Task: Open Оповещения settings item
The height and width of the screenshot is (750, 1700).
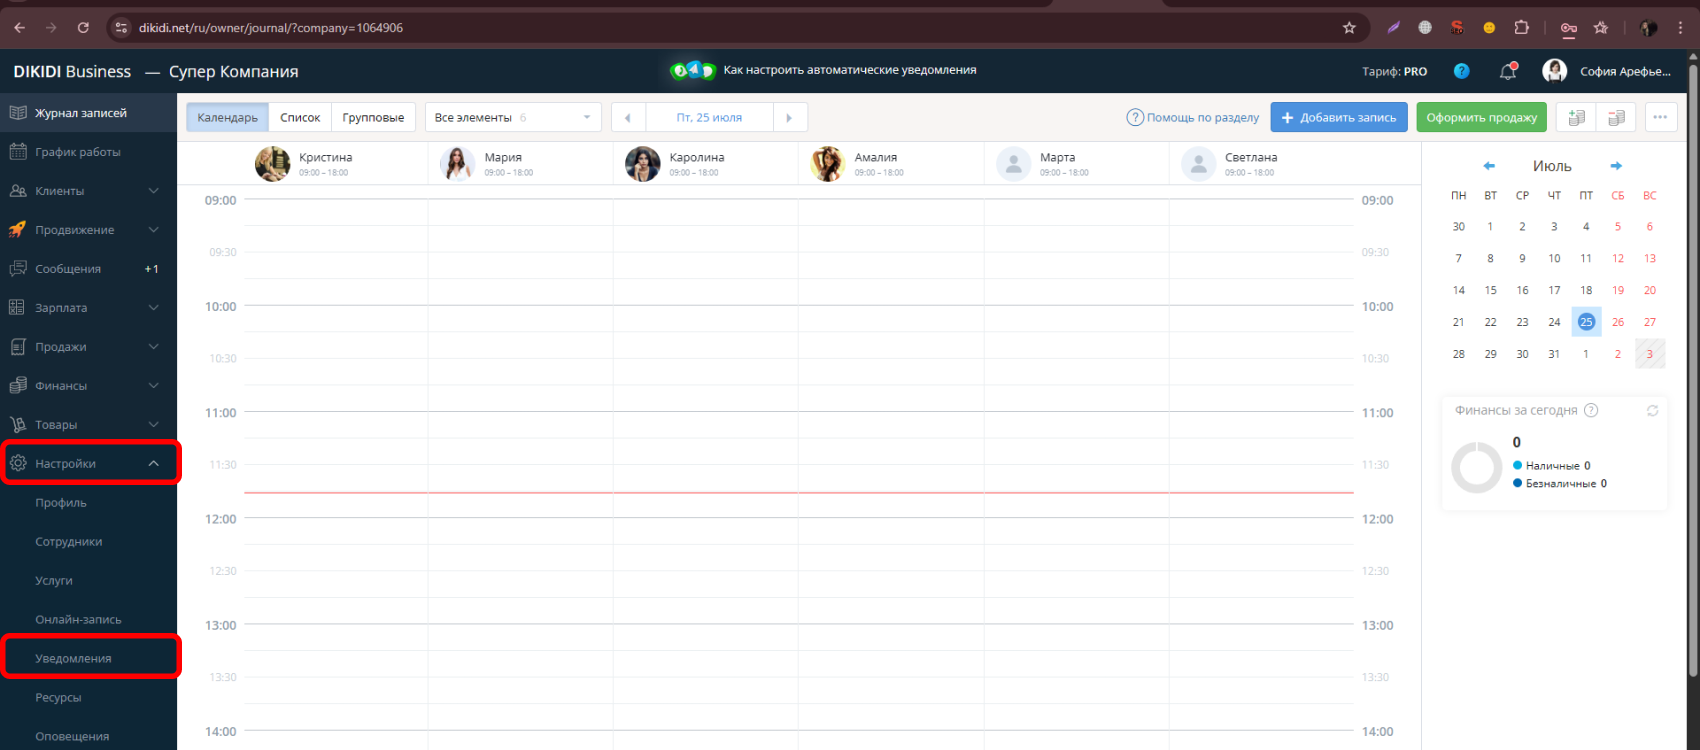Action: pos(72,737)
